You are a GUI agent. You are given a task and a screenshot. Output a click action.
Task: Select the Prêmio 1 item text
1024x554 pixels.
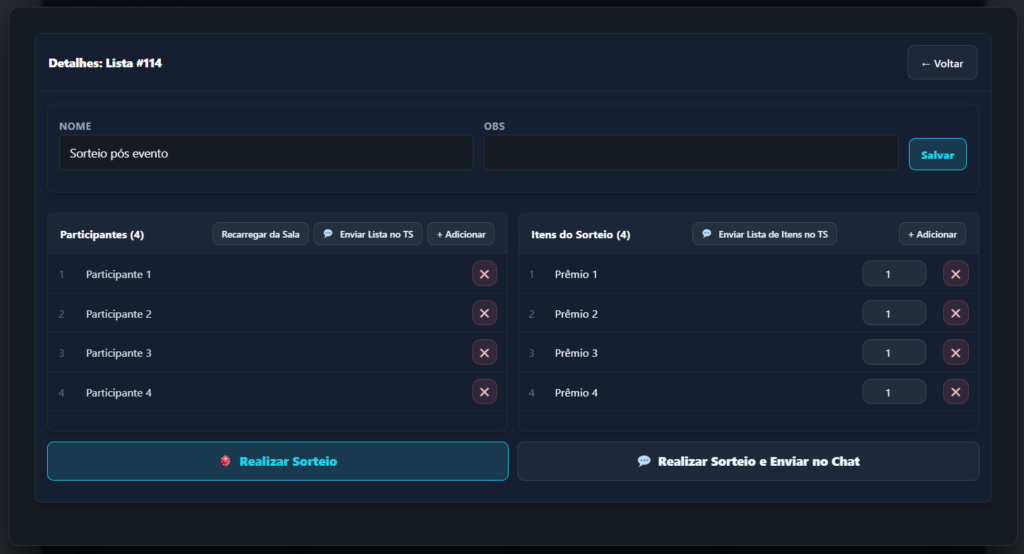[576, 274]
